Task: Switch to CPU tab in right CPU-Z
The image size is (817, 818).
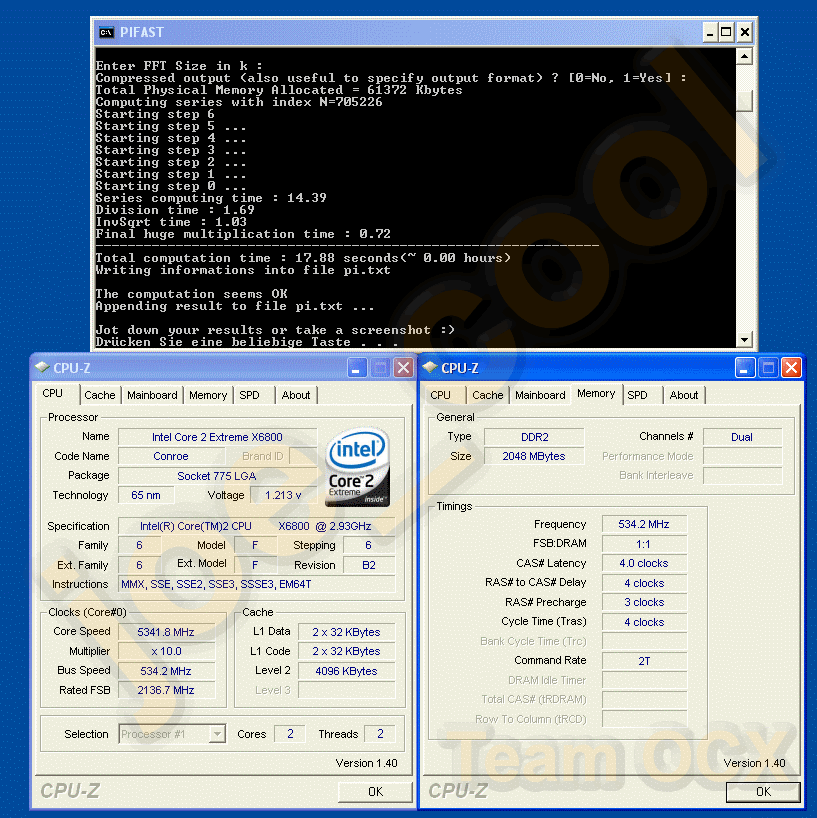Action: [x=440, y=395]
